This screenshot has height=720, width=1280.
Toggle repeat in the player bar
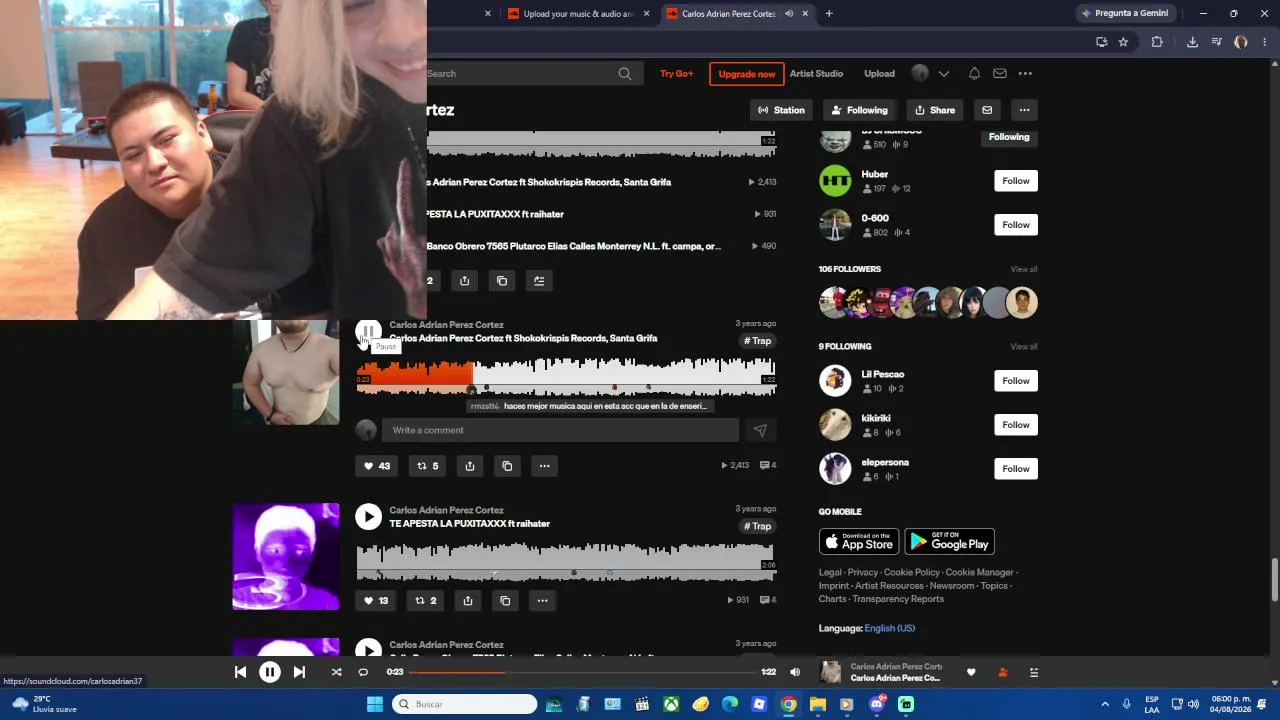point(363,672)
